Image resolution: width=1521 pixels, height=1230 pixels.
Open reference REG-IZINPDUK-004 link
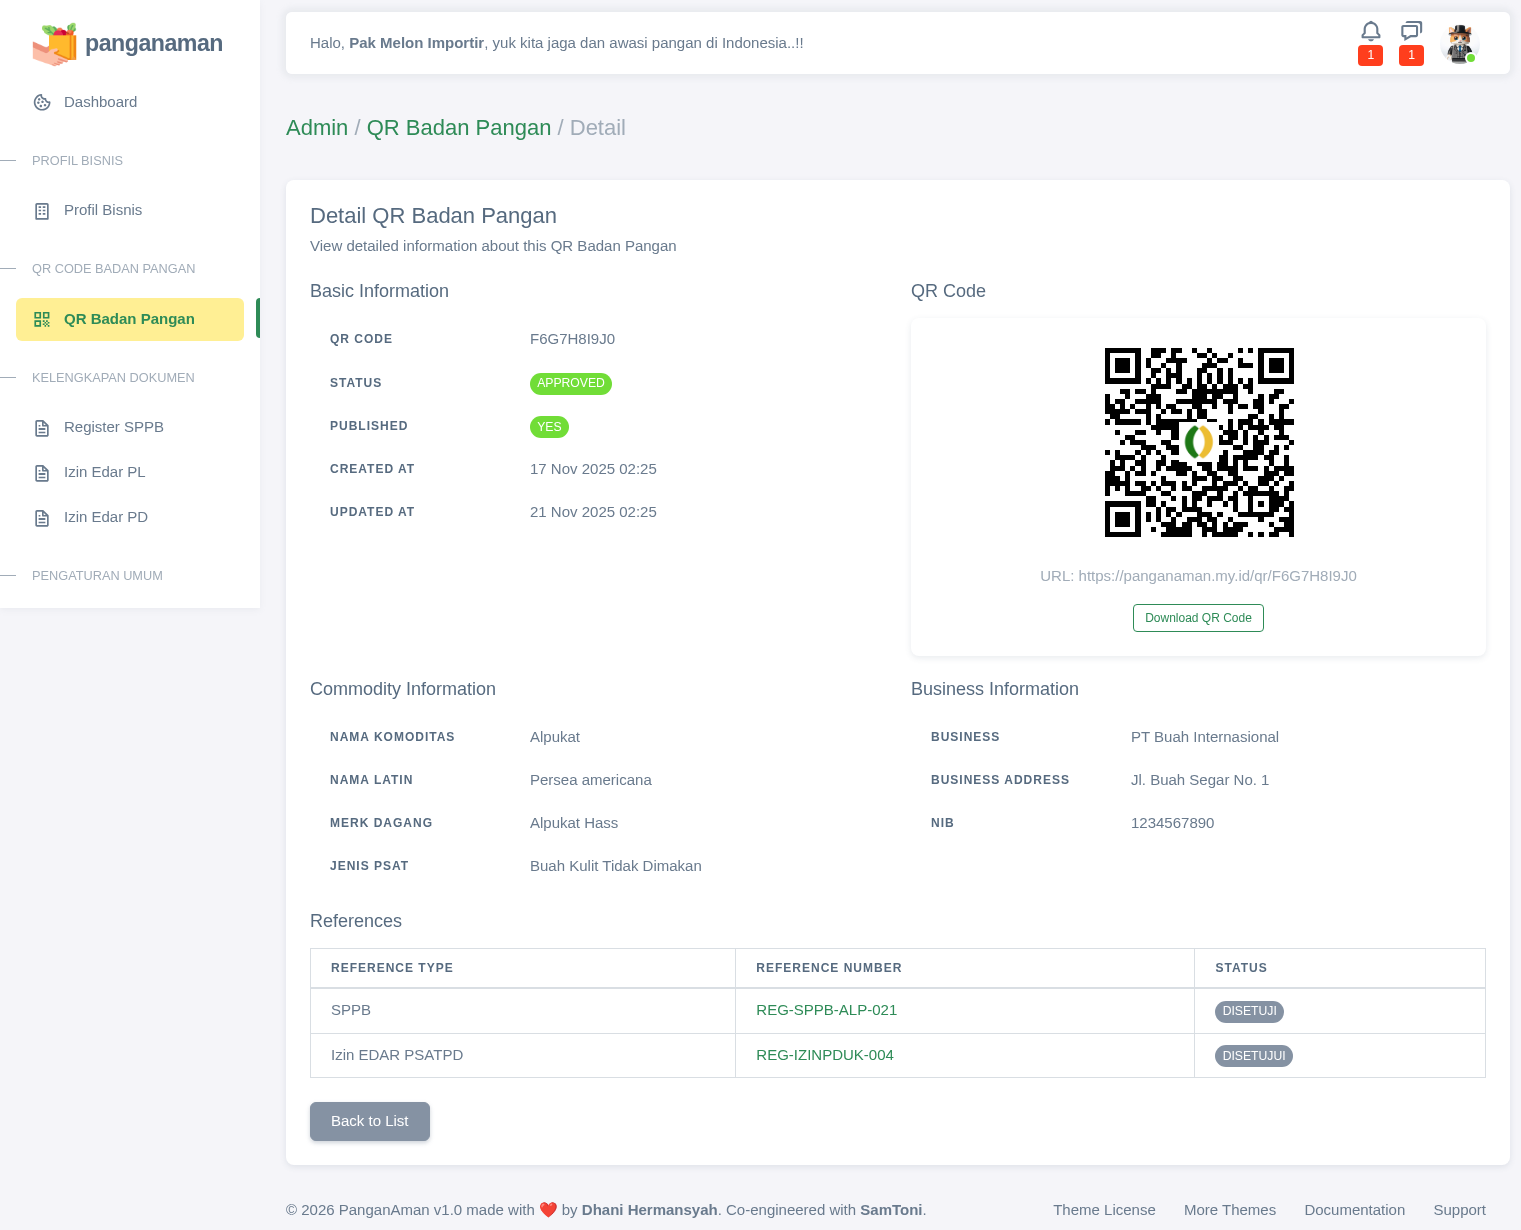click(x=825, y=1055)
